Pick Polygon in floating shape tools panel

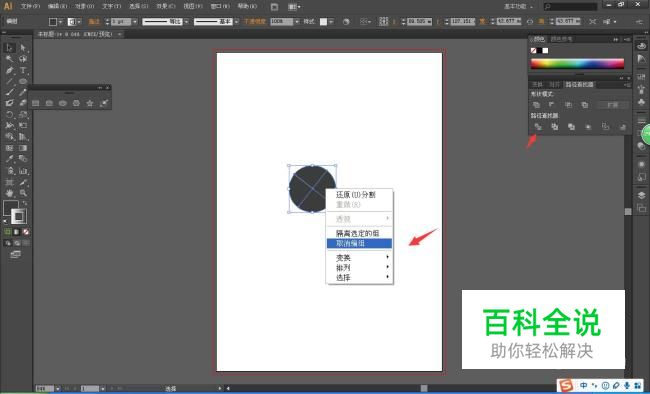tap(76, 103)
